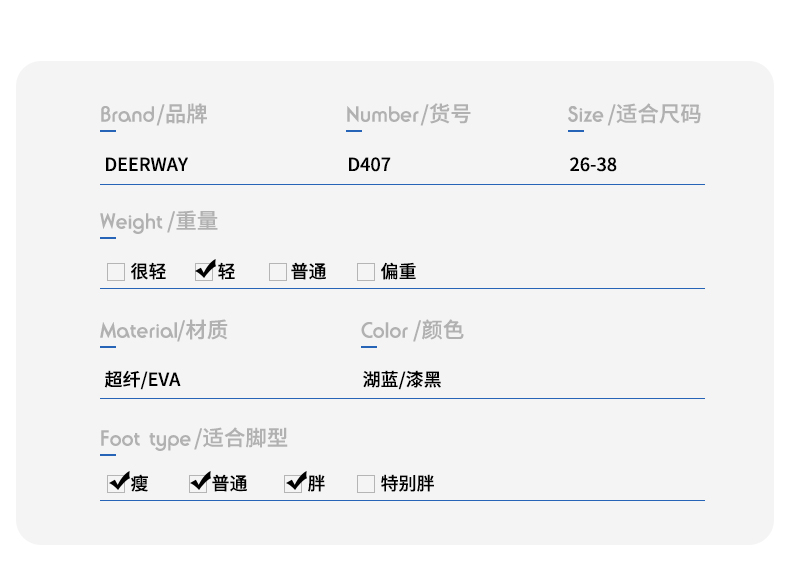
Task: Uncheck the 胖 foot type checkbox
Action: [x=293, y=484]
